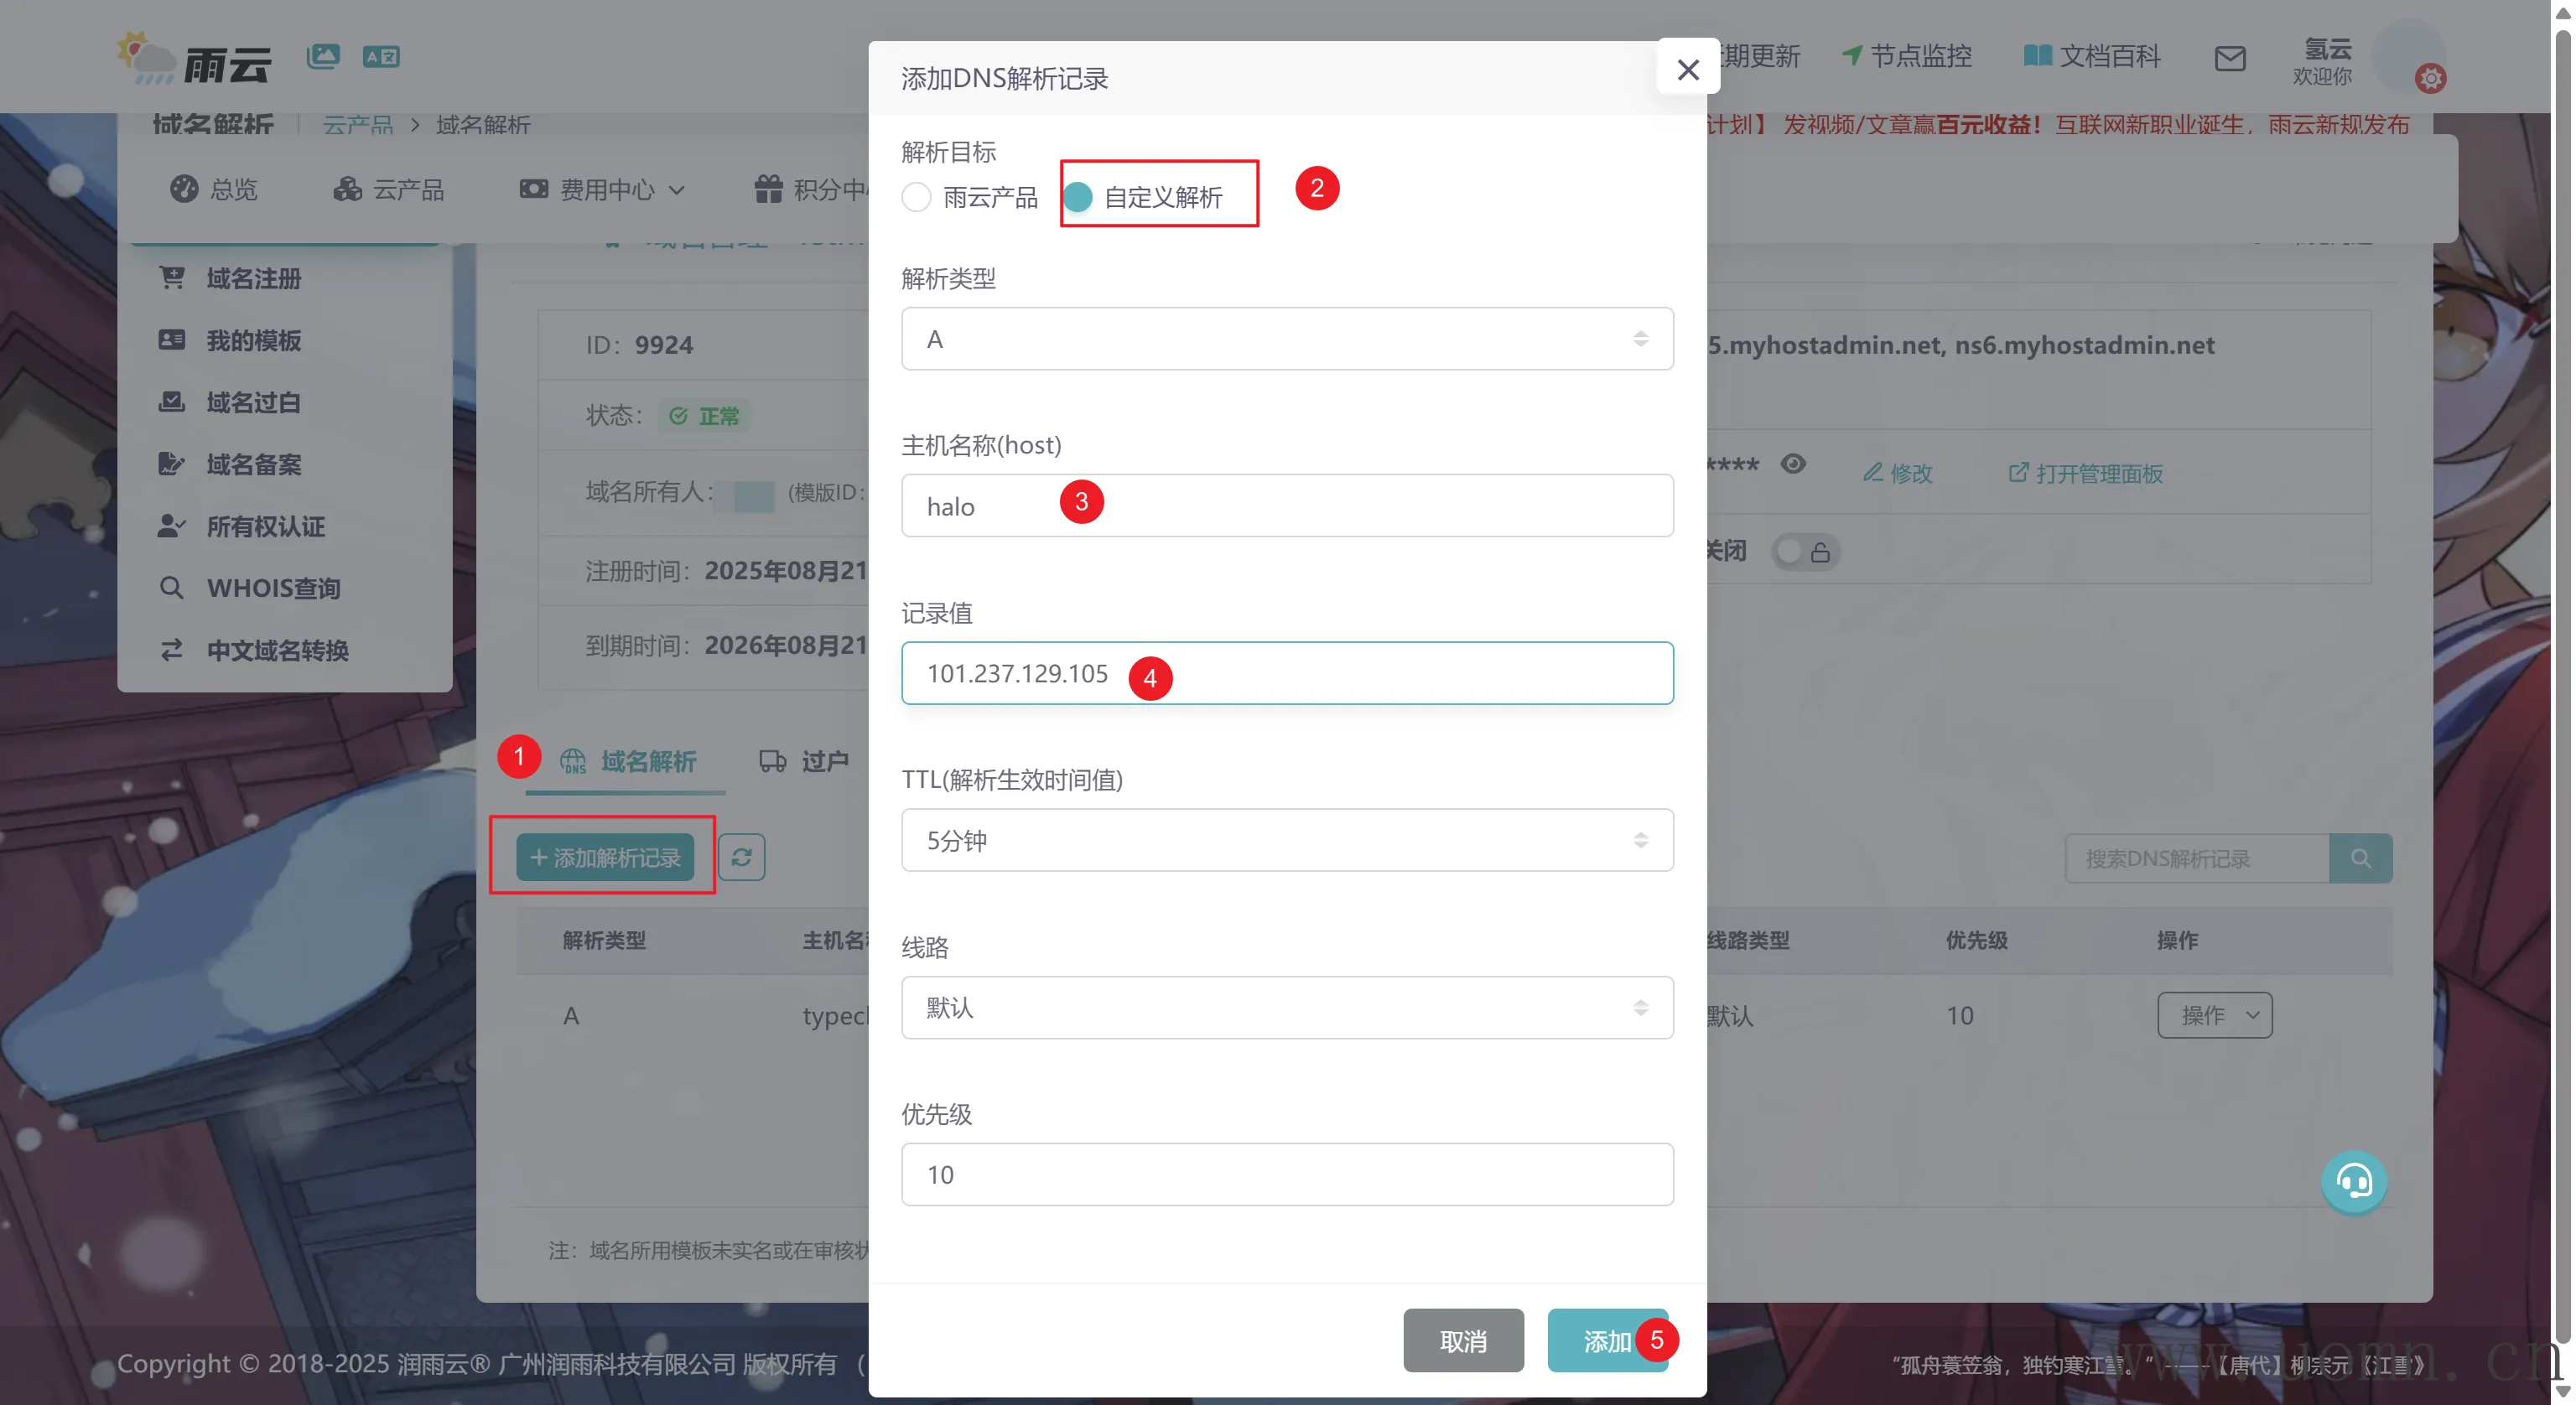This screenshot has width=2576, height=1405.
Task: Select the 雨云产品 radio option
Action: (916, 197)
